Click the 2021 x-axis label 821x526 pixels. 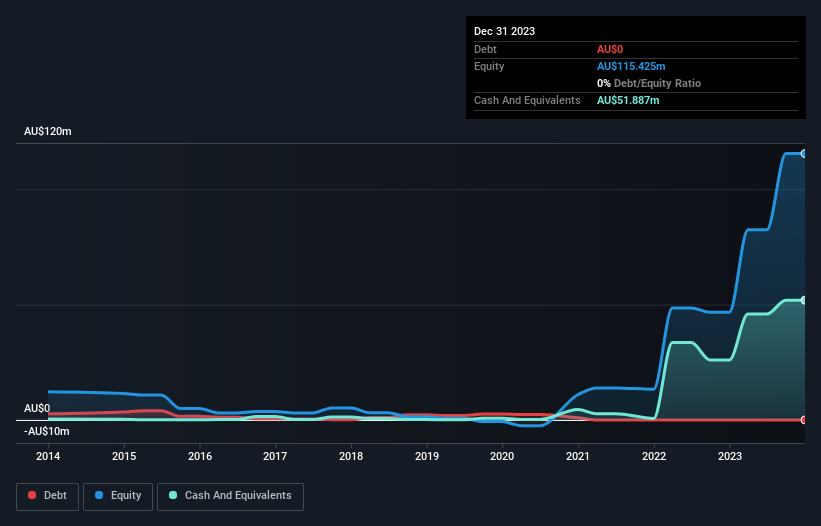click(x=578, y=456)
